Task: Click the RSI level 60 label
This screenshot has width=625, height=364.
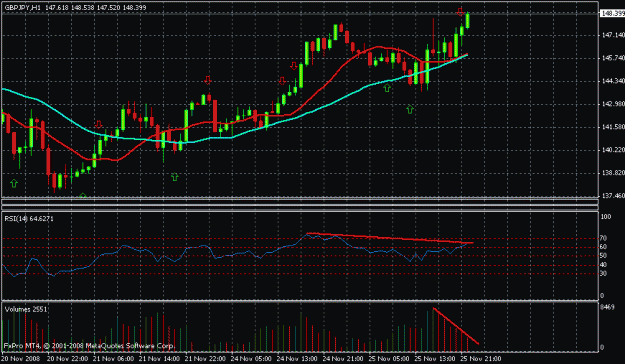Action: point(603,247)
